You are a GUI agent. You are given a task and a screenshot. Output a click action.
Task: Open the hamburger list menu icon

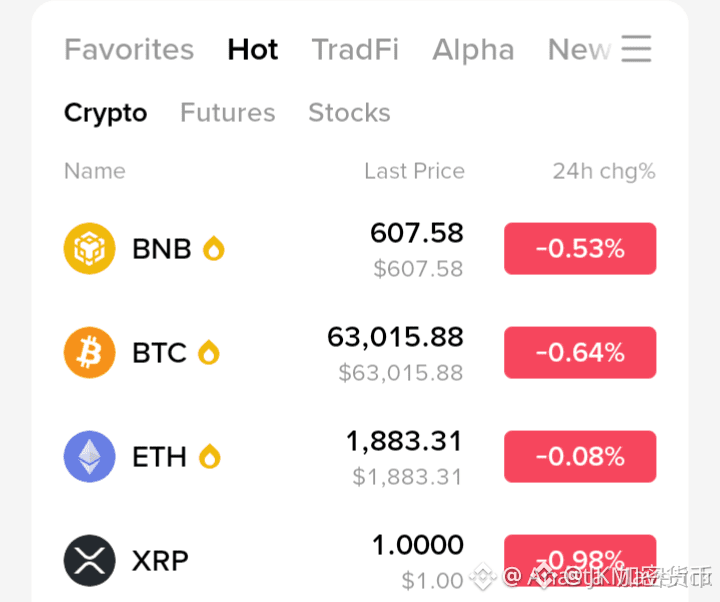click(636, 49)
